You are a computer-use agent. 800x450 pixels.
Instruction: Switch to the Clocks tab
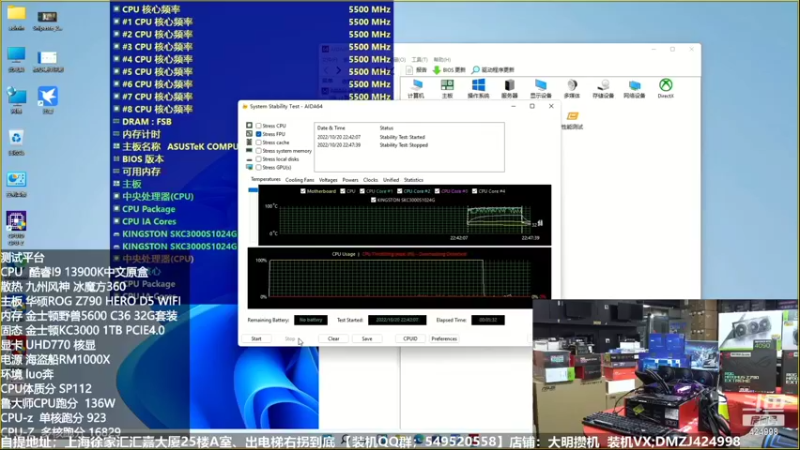pyautogui.click(x=370, y=180)
